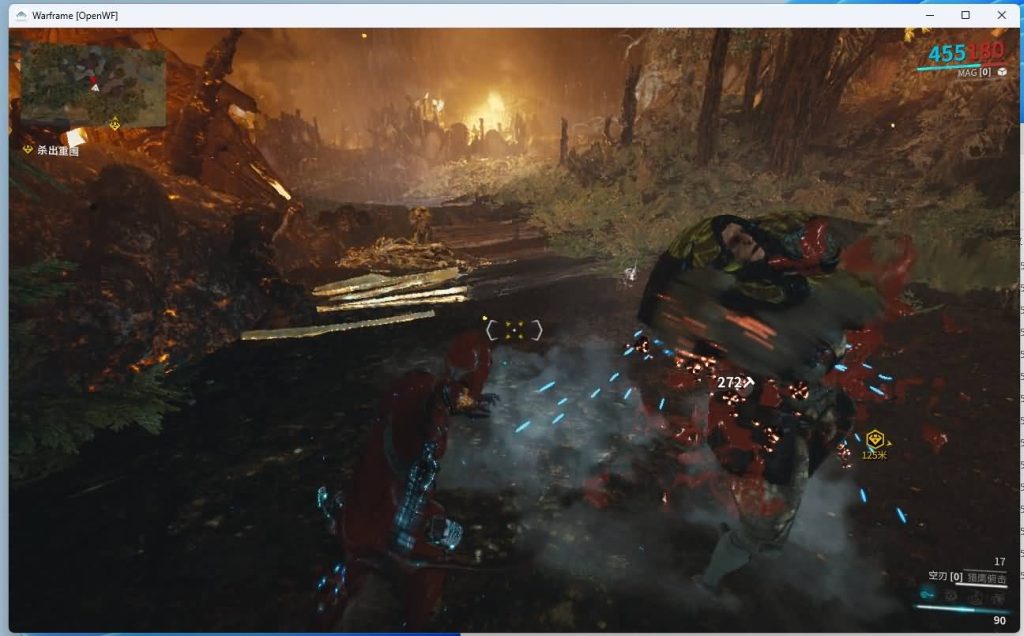This screenshot has height=636, width=1024.
Task: Click the yellow objective marker below minimap
Action: point(115,124)
